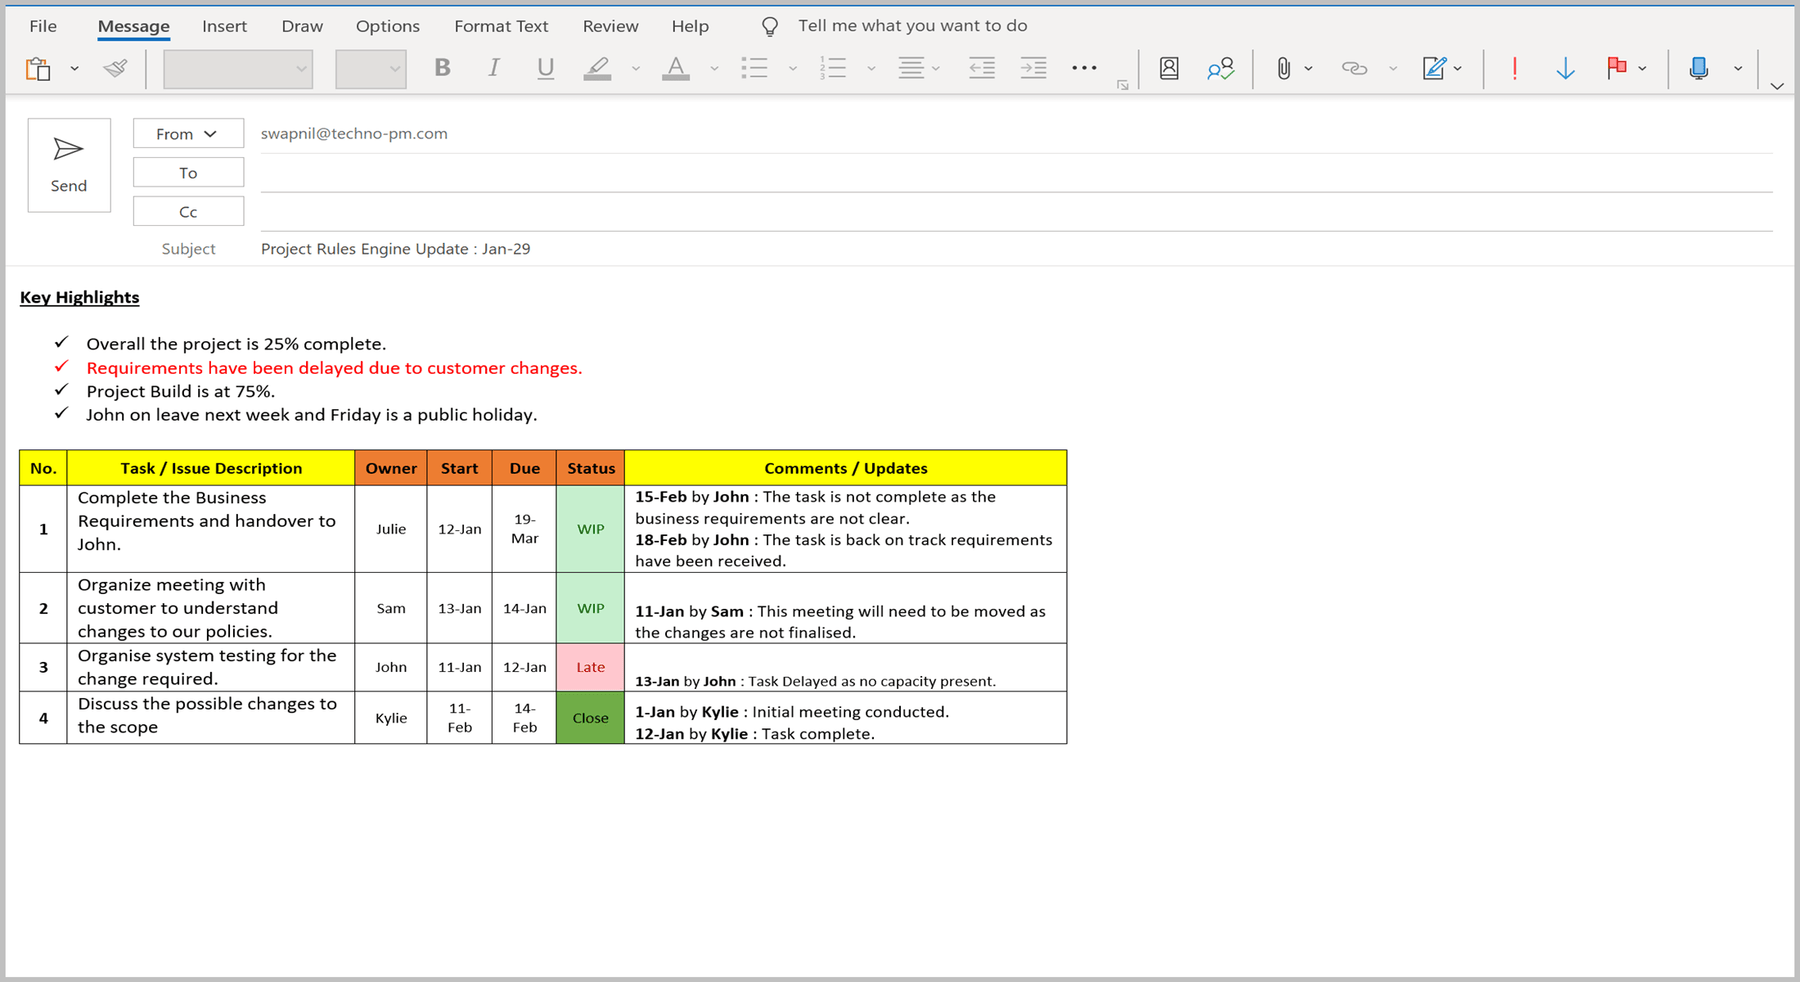
Task: Mark message as High Importance
Action: point(1515,68)
